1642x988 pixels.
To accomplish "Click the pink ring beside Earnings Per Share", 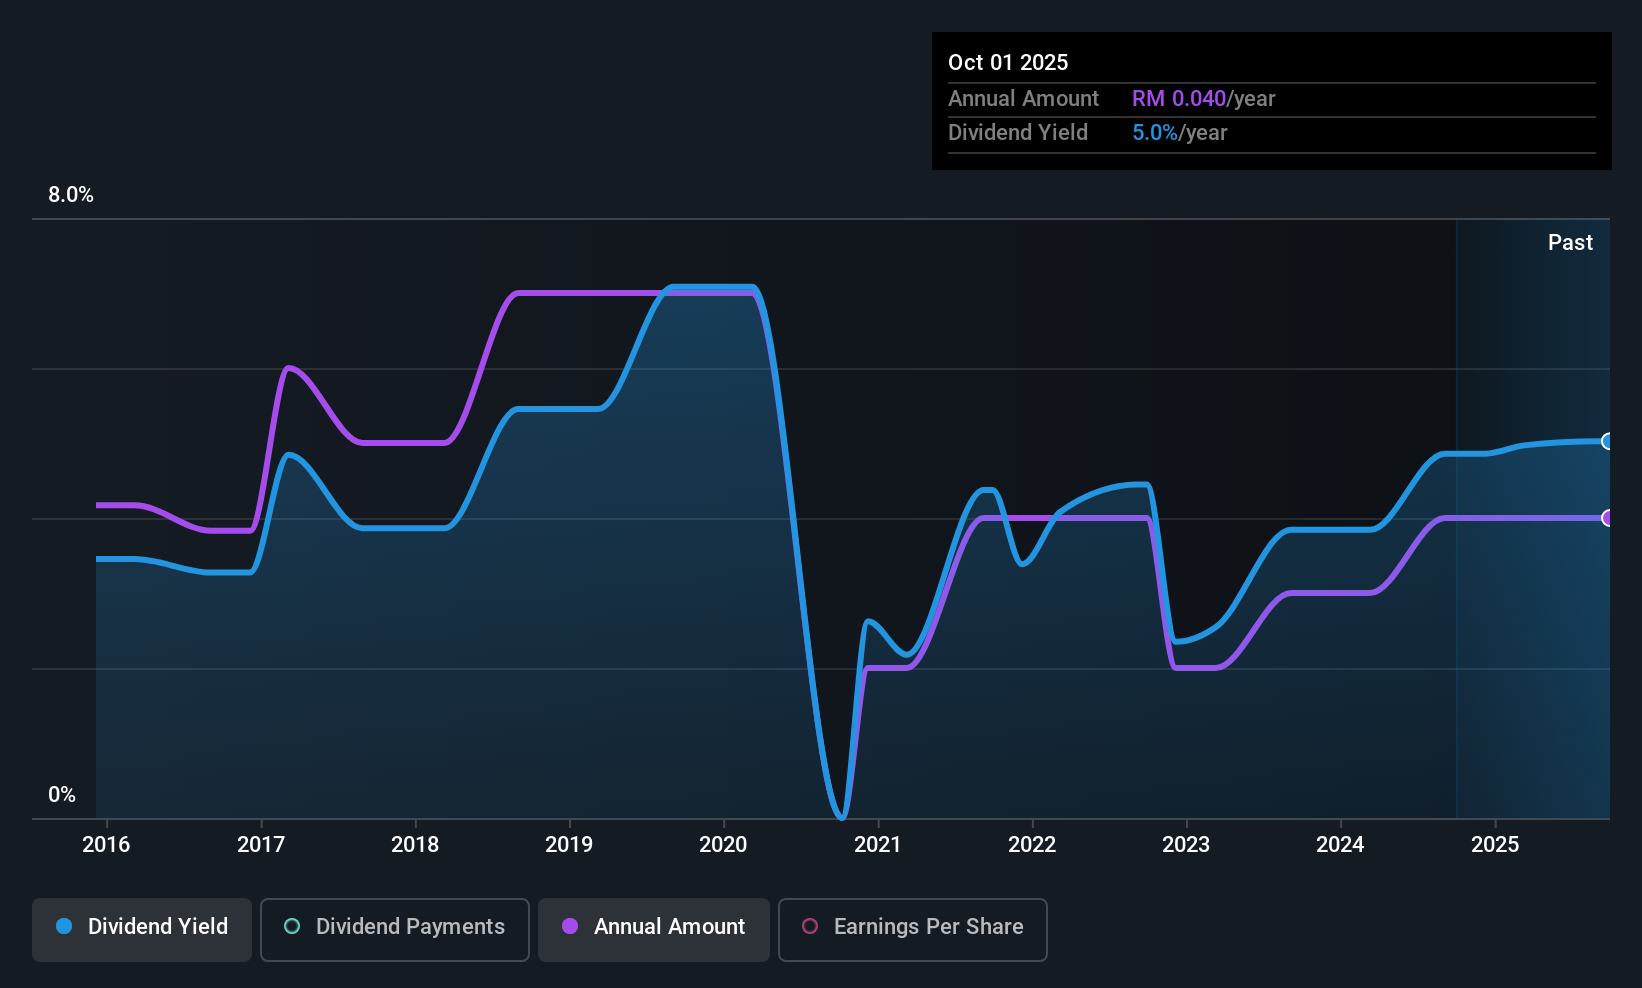I will 810,927.
